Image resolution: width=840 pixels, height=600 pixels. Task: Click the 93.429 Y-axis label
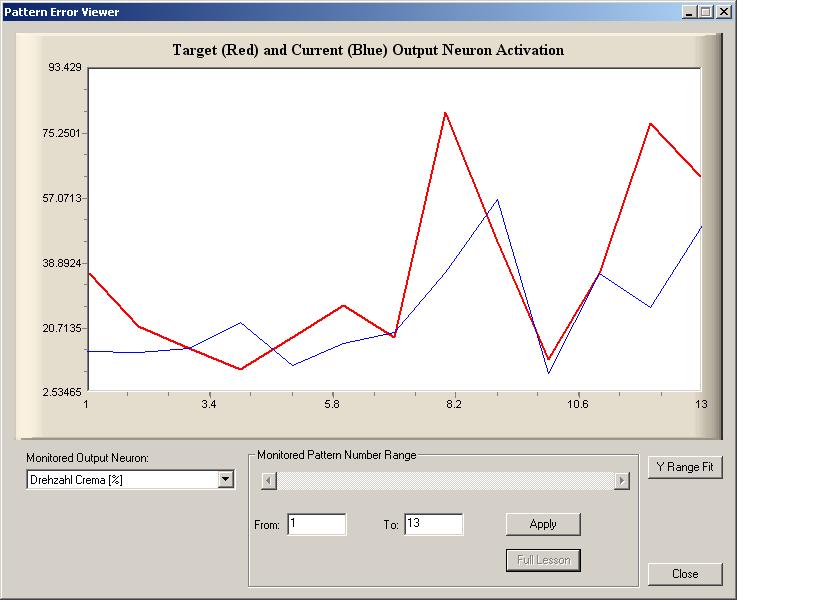[x=65, y=68]
